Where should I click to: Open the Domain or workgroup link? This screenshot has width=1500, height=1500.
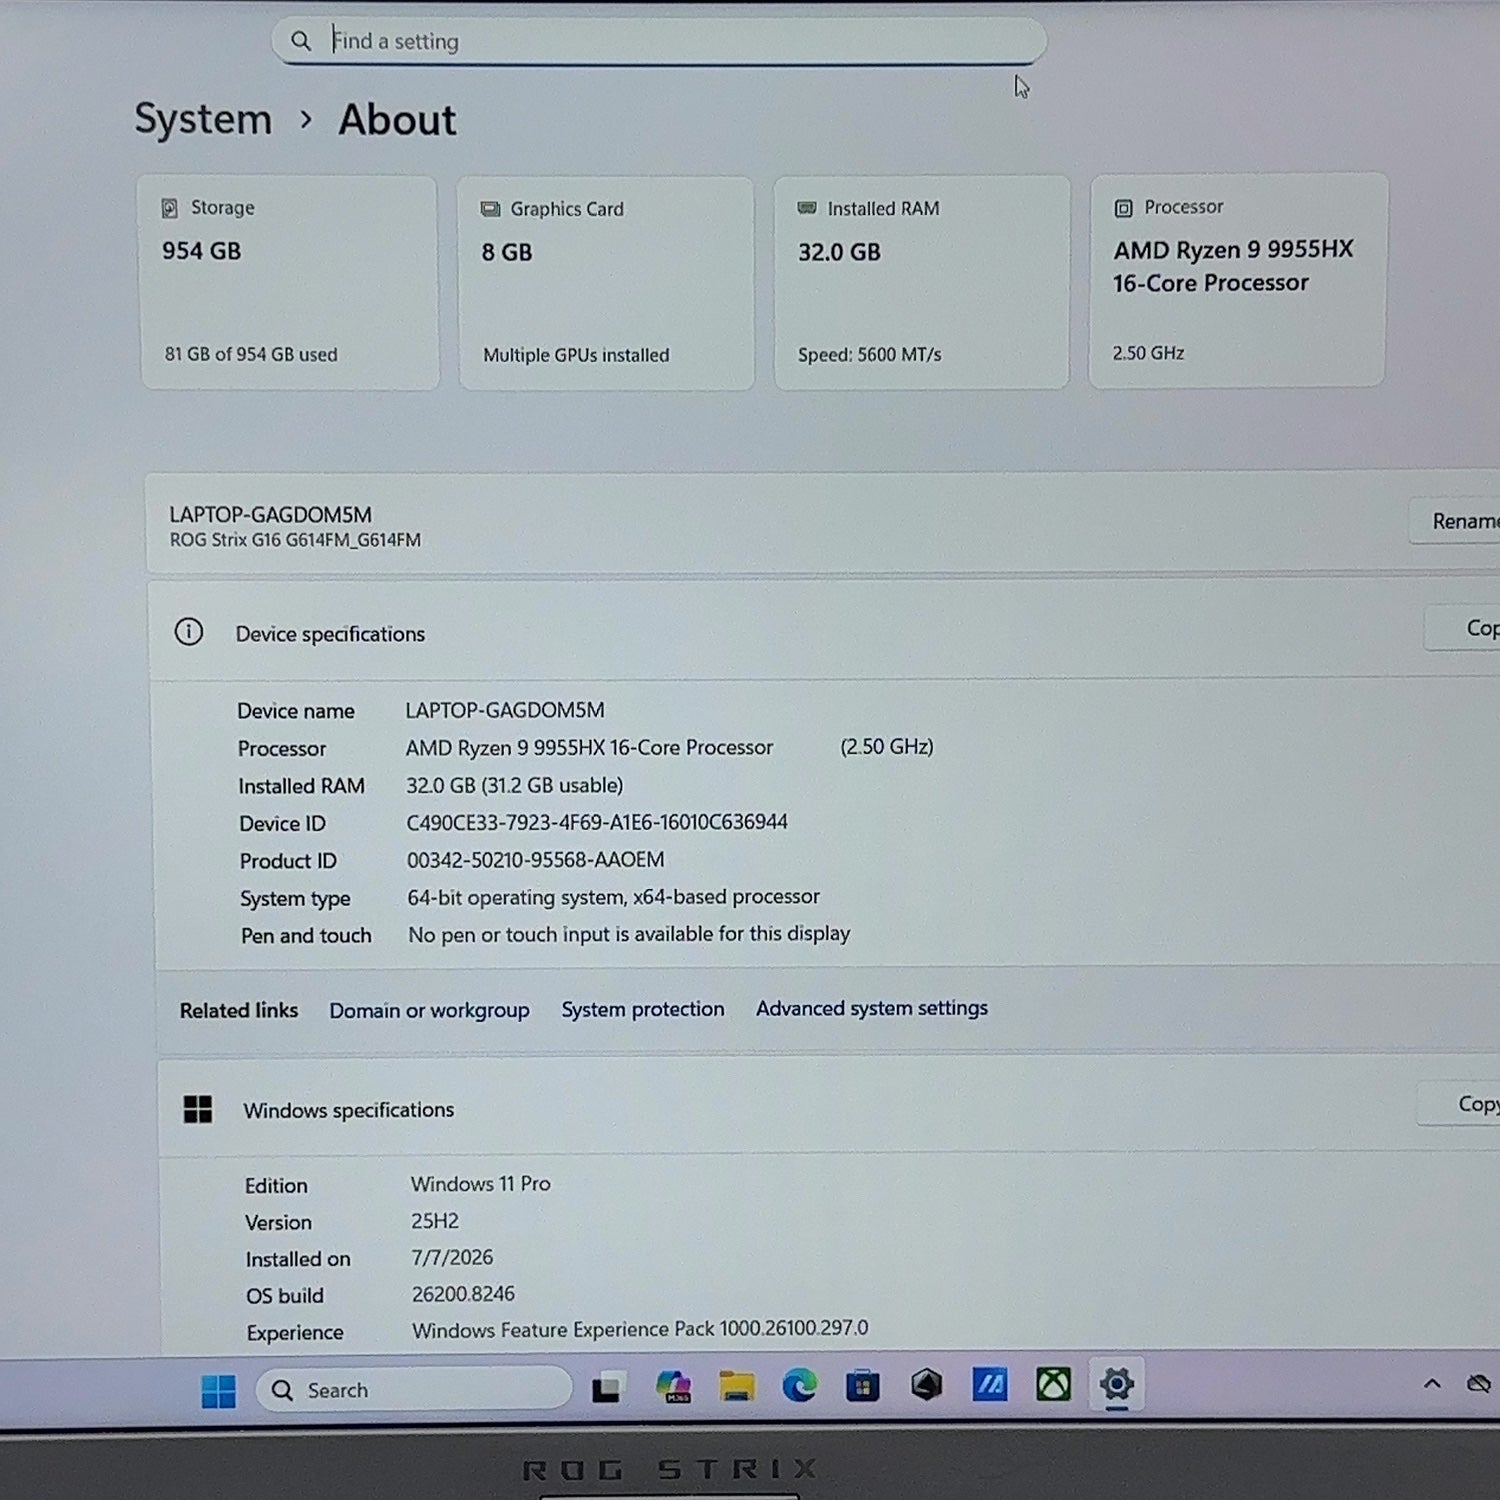tap(429, 1010)
